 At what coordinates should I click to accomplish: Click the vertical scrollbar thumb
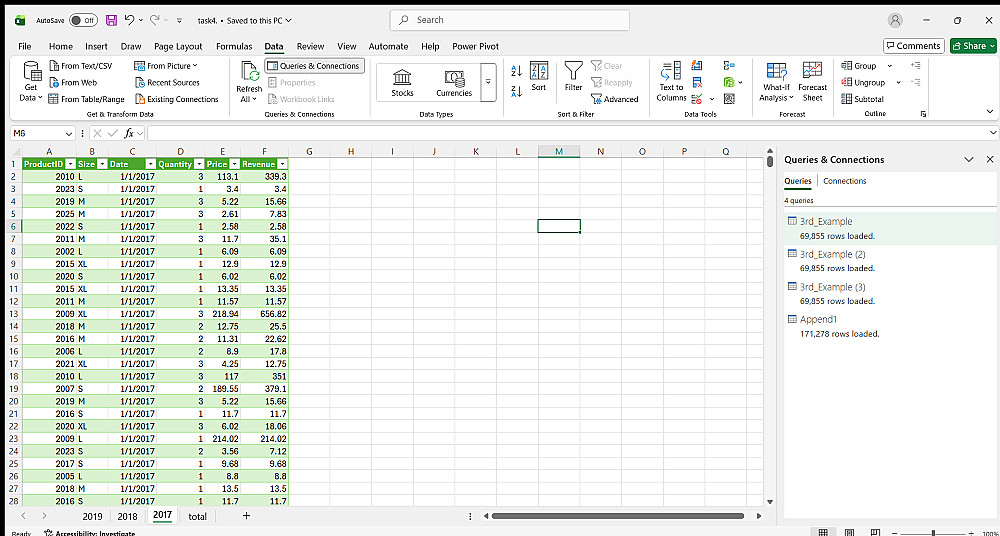click(770, 161)
